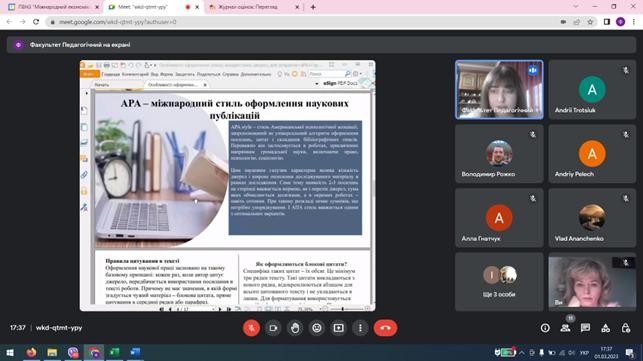Leave the call with red hang-up button
Image resolution: width=643 pixels, height=361 pixels.
[385, 328]
